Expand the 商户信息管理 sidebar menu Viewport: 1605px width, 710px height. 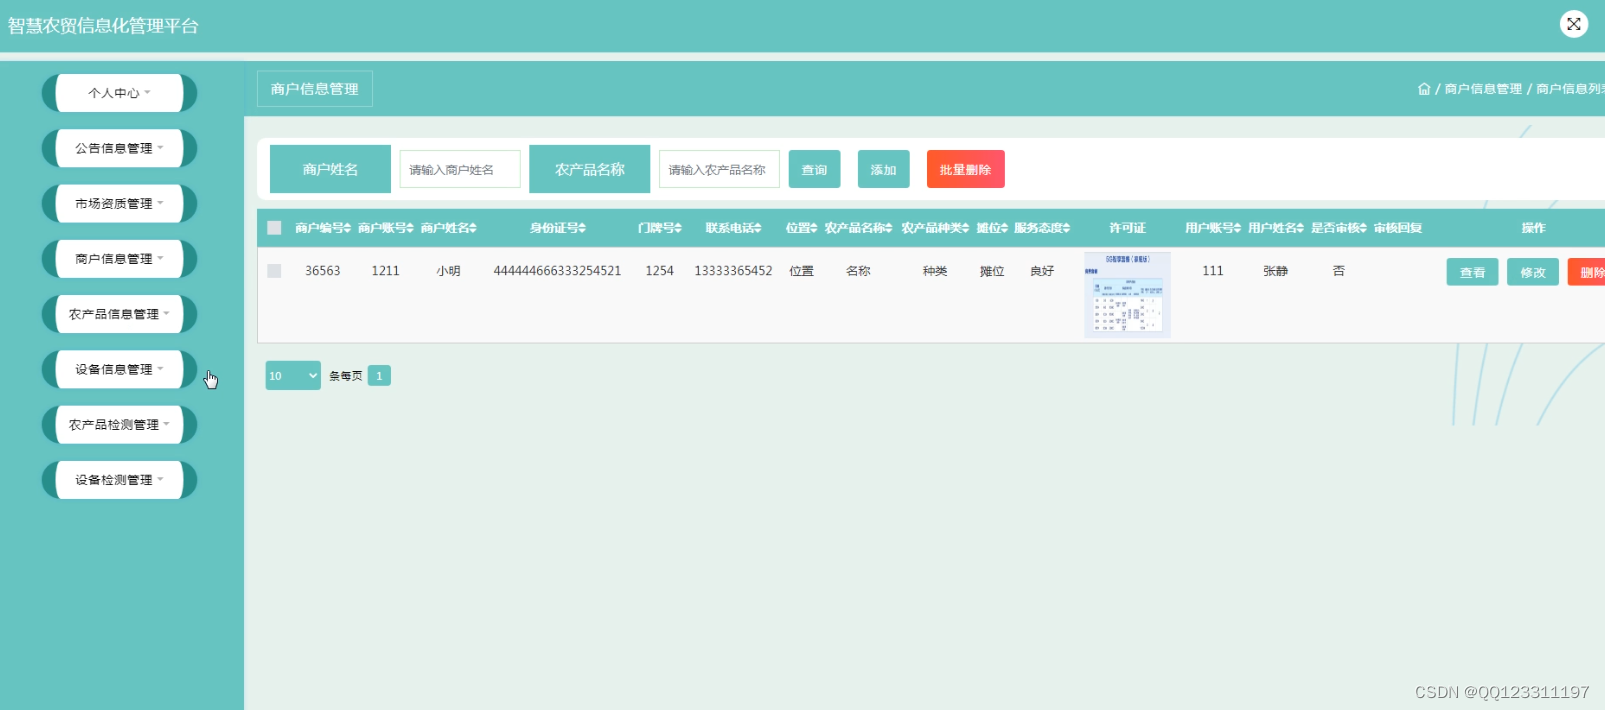[119, 259]
